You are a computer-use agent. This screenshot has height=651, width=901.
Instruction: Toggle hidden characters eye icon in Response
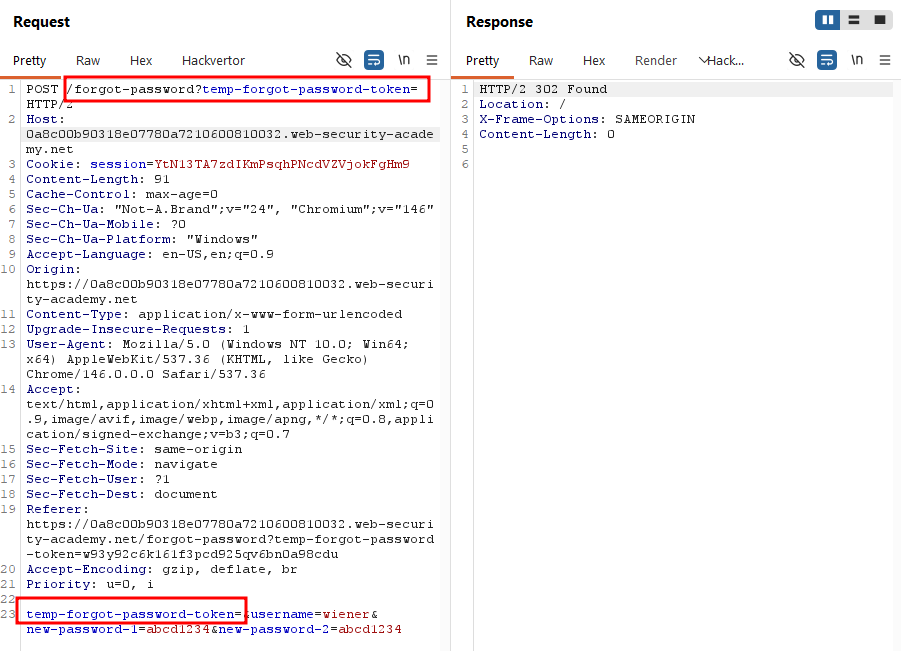click(796, 60)
